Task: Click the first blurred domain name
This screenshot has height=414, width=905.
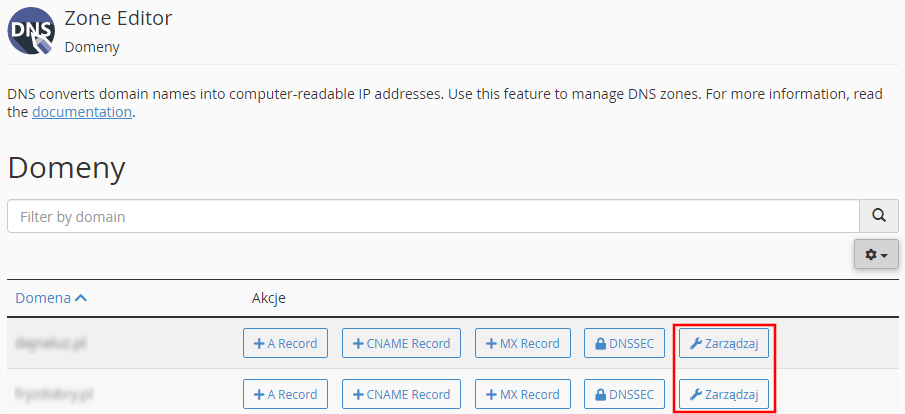Action: (52, 343)
